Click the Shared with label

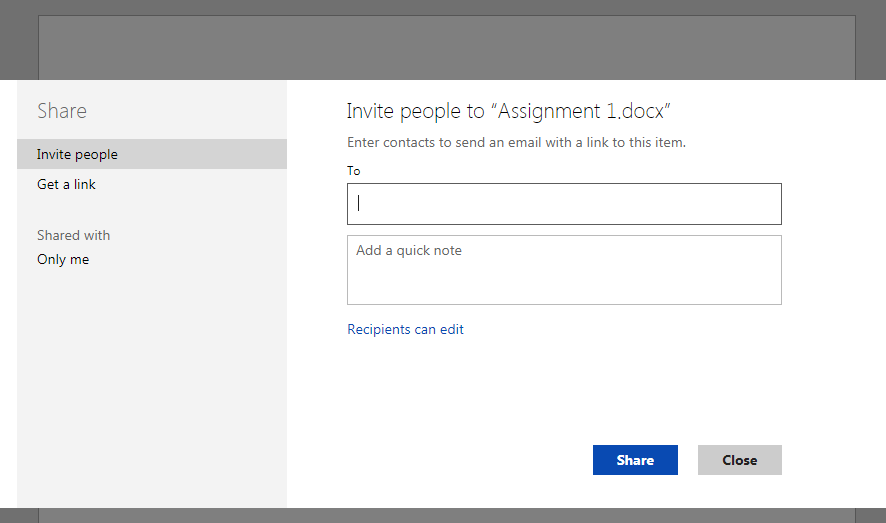point(73,235)
